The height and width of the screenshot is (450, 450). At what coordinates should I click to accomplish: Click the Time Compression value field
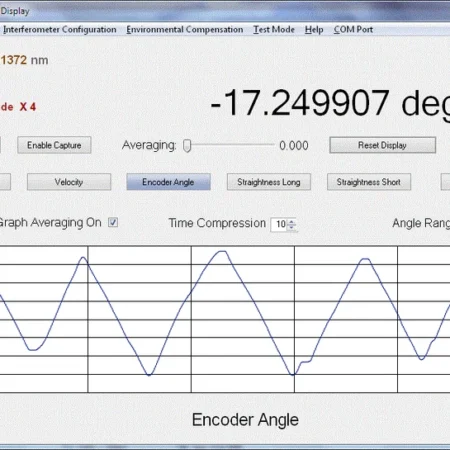click(x=280, y=224)
